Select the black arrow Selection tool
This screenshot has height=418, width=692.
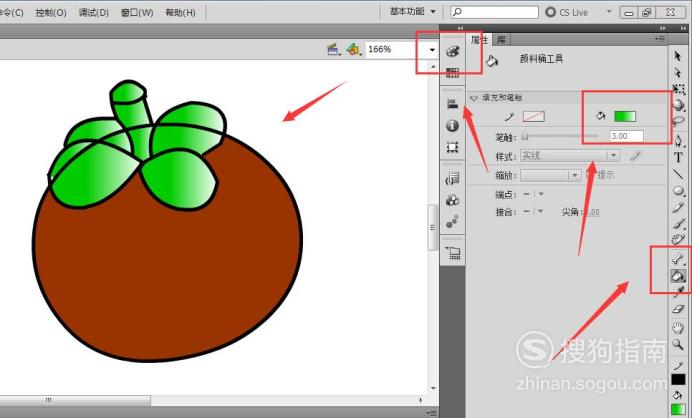(x=678, y=56)
